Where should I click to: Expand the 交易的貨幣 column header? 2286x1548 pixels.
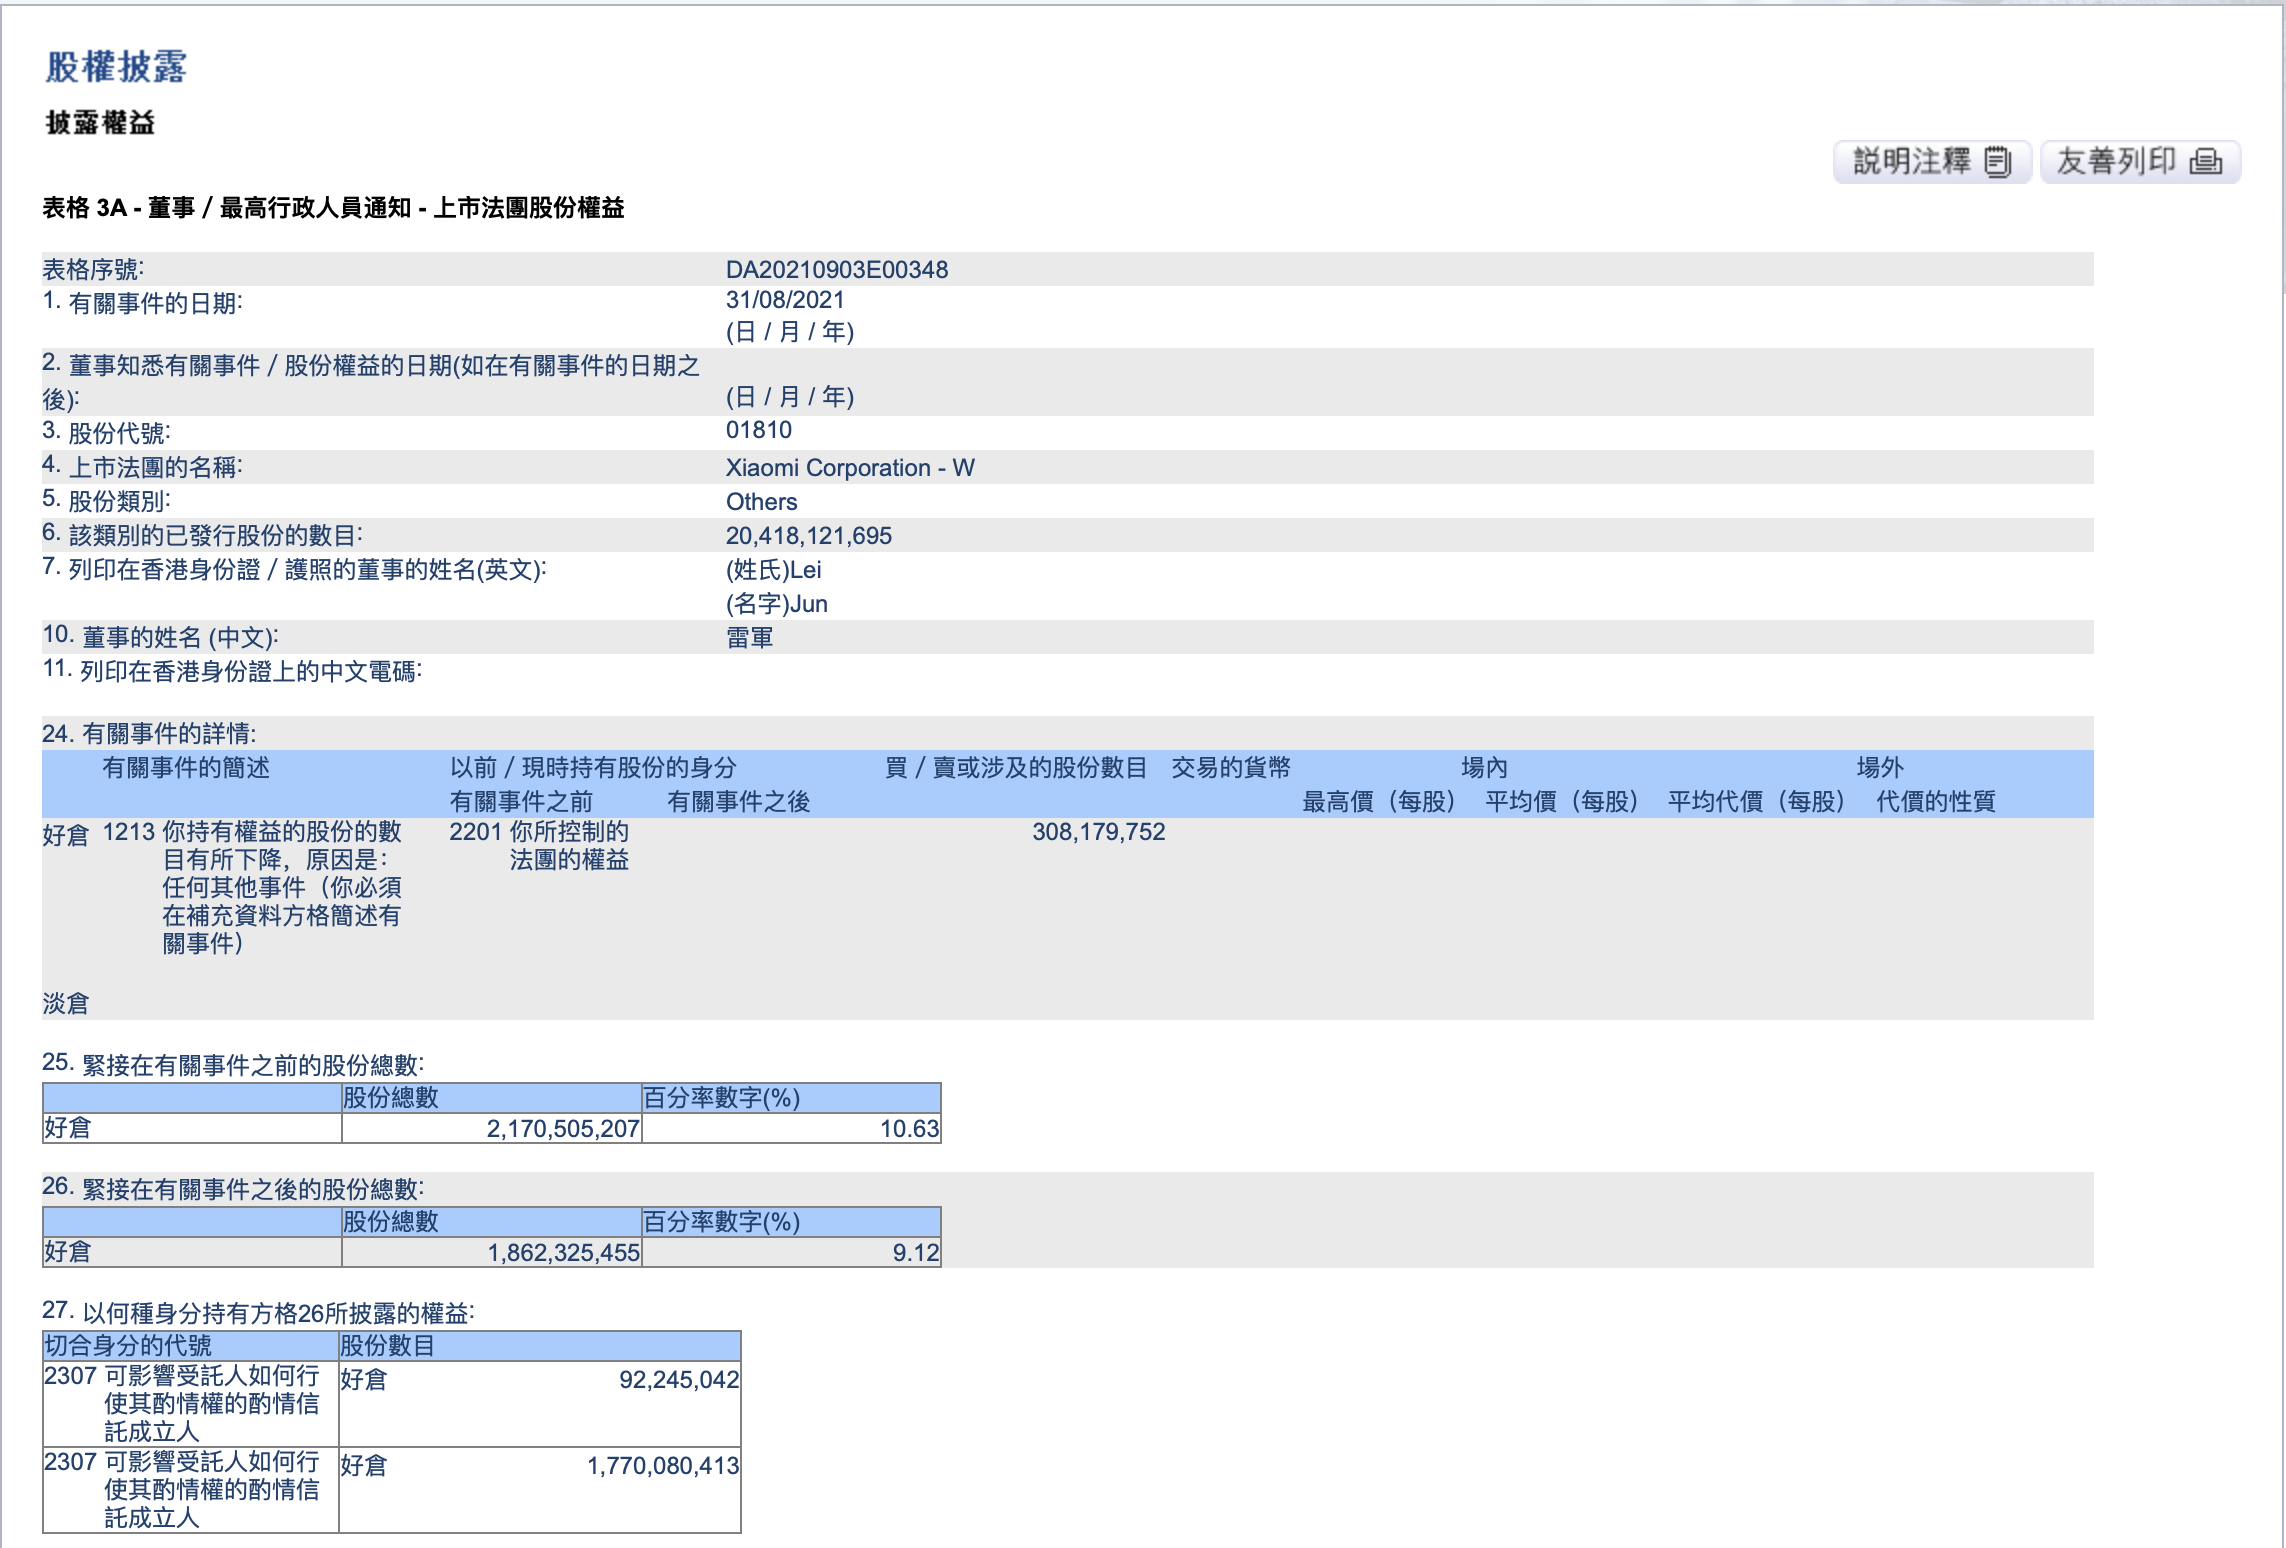(1233, 767)
